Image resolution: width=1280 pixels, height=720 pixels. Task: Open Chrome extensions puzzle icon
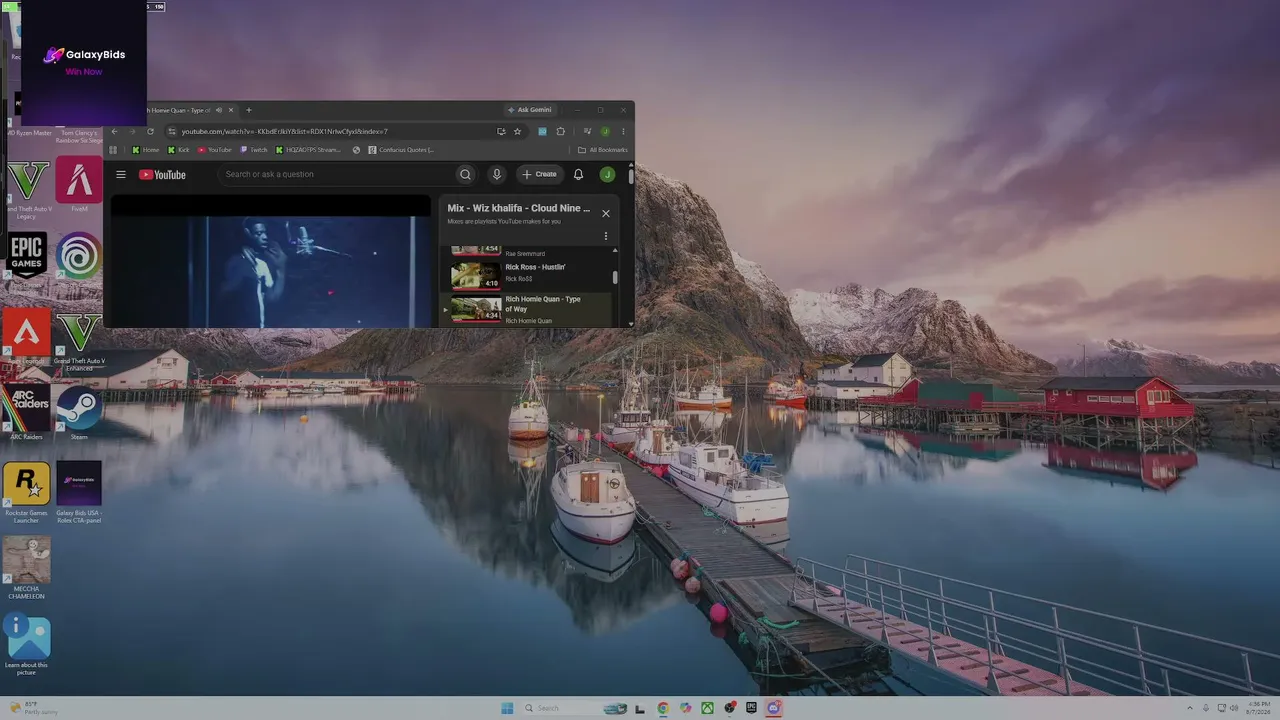point(560,131)
